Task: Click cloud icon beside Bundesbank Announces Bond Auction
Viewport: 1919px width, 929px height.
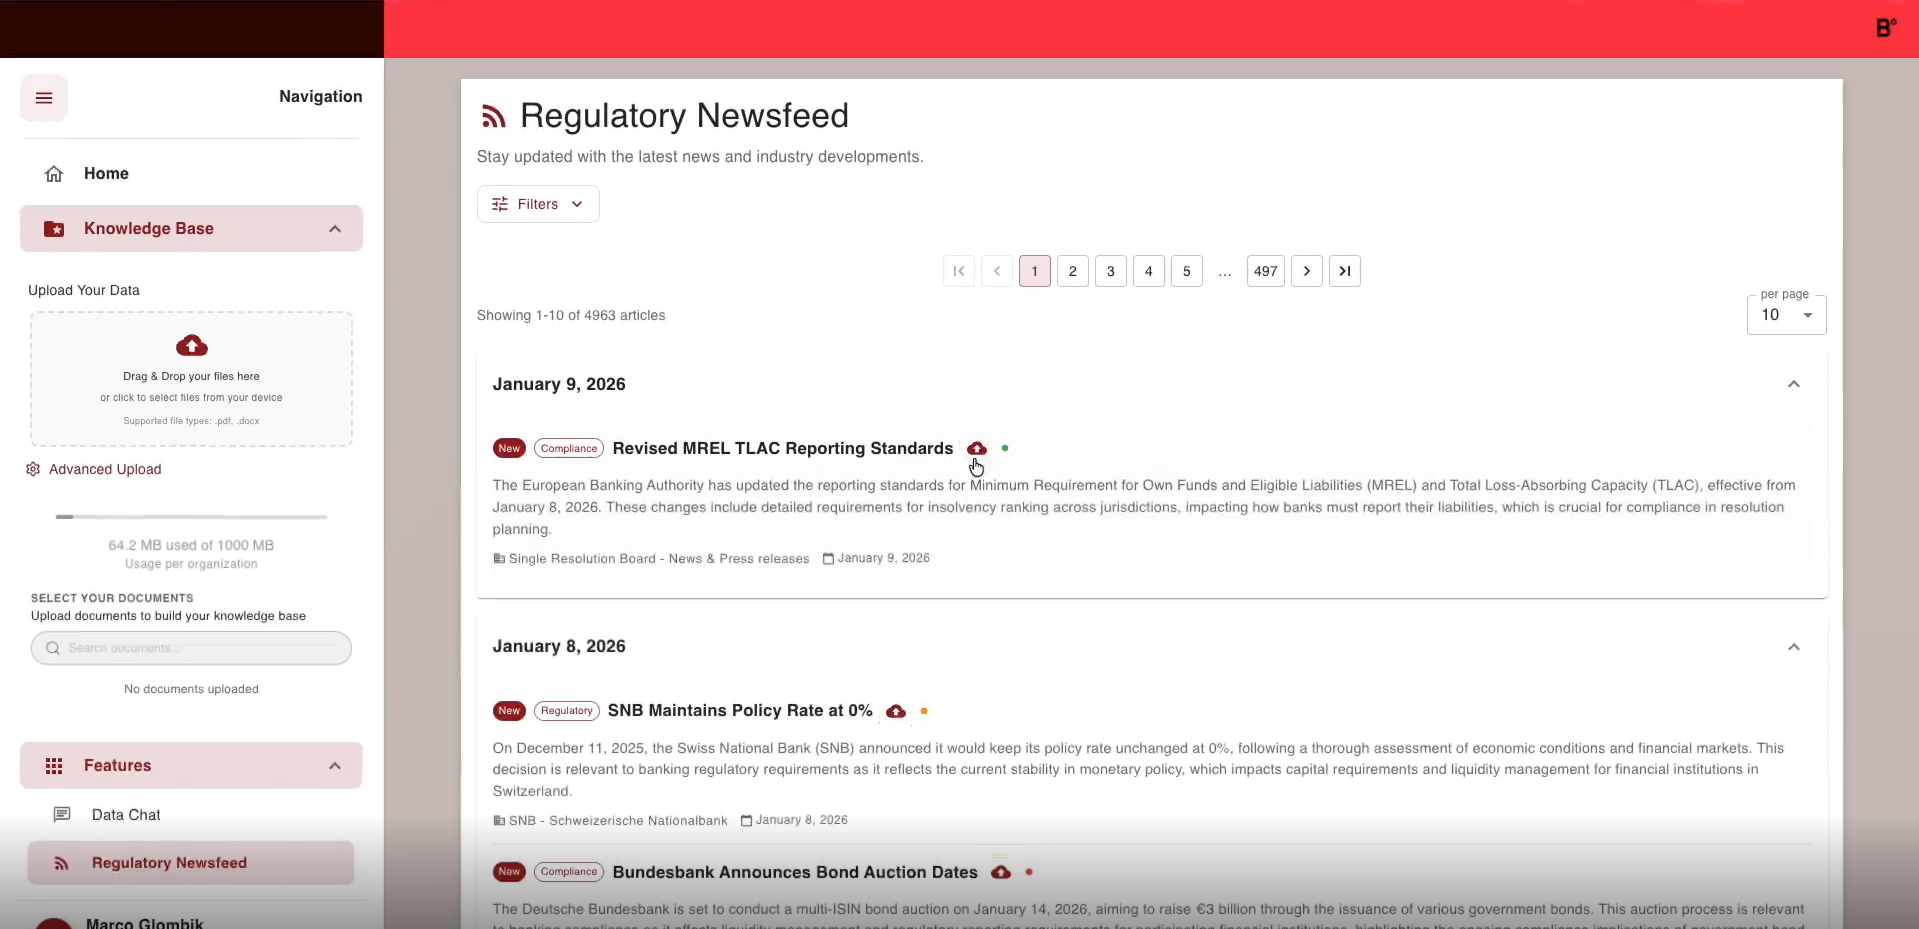Action: click(x=1001, y=872)
